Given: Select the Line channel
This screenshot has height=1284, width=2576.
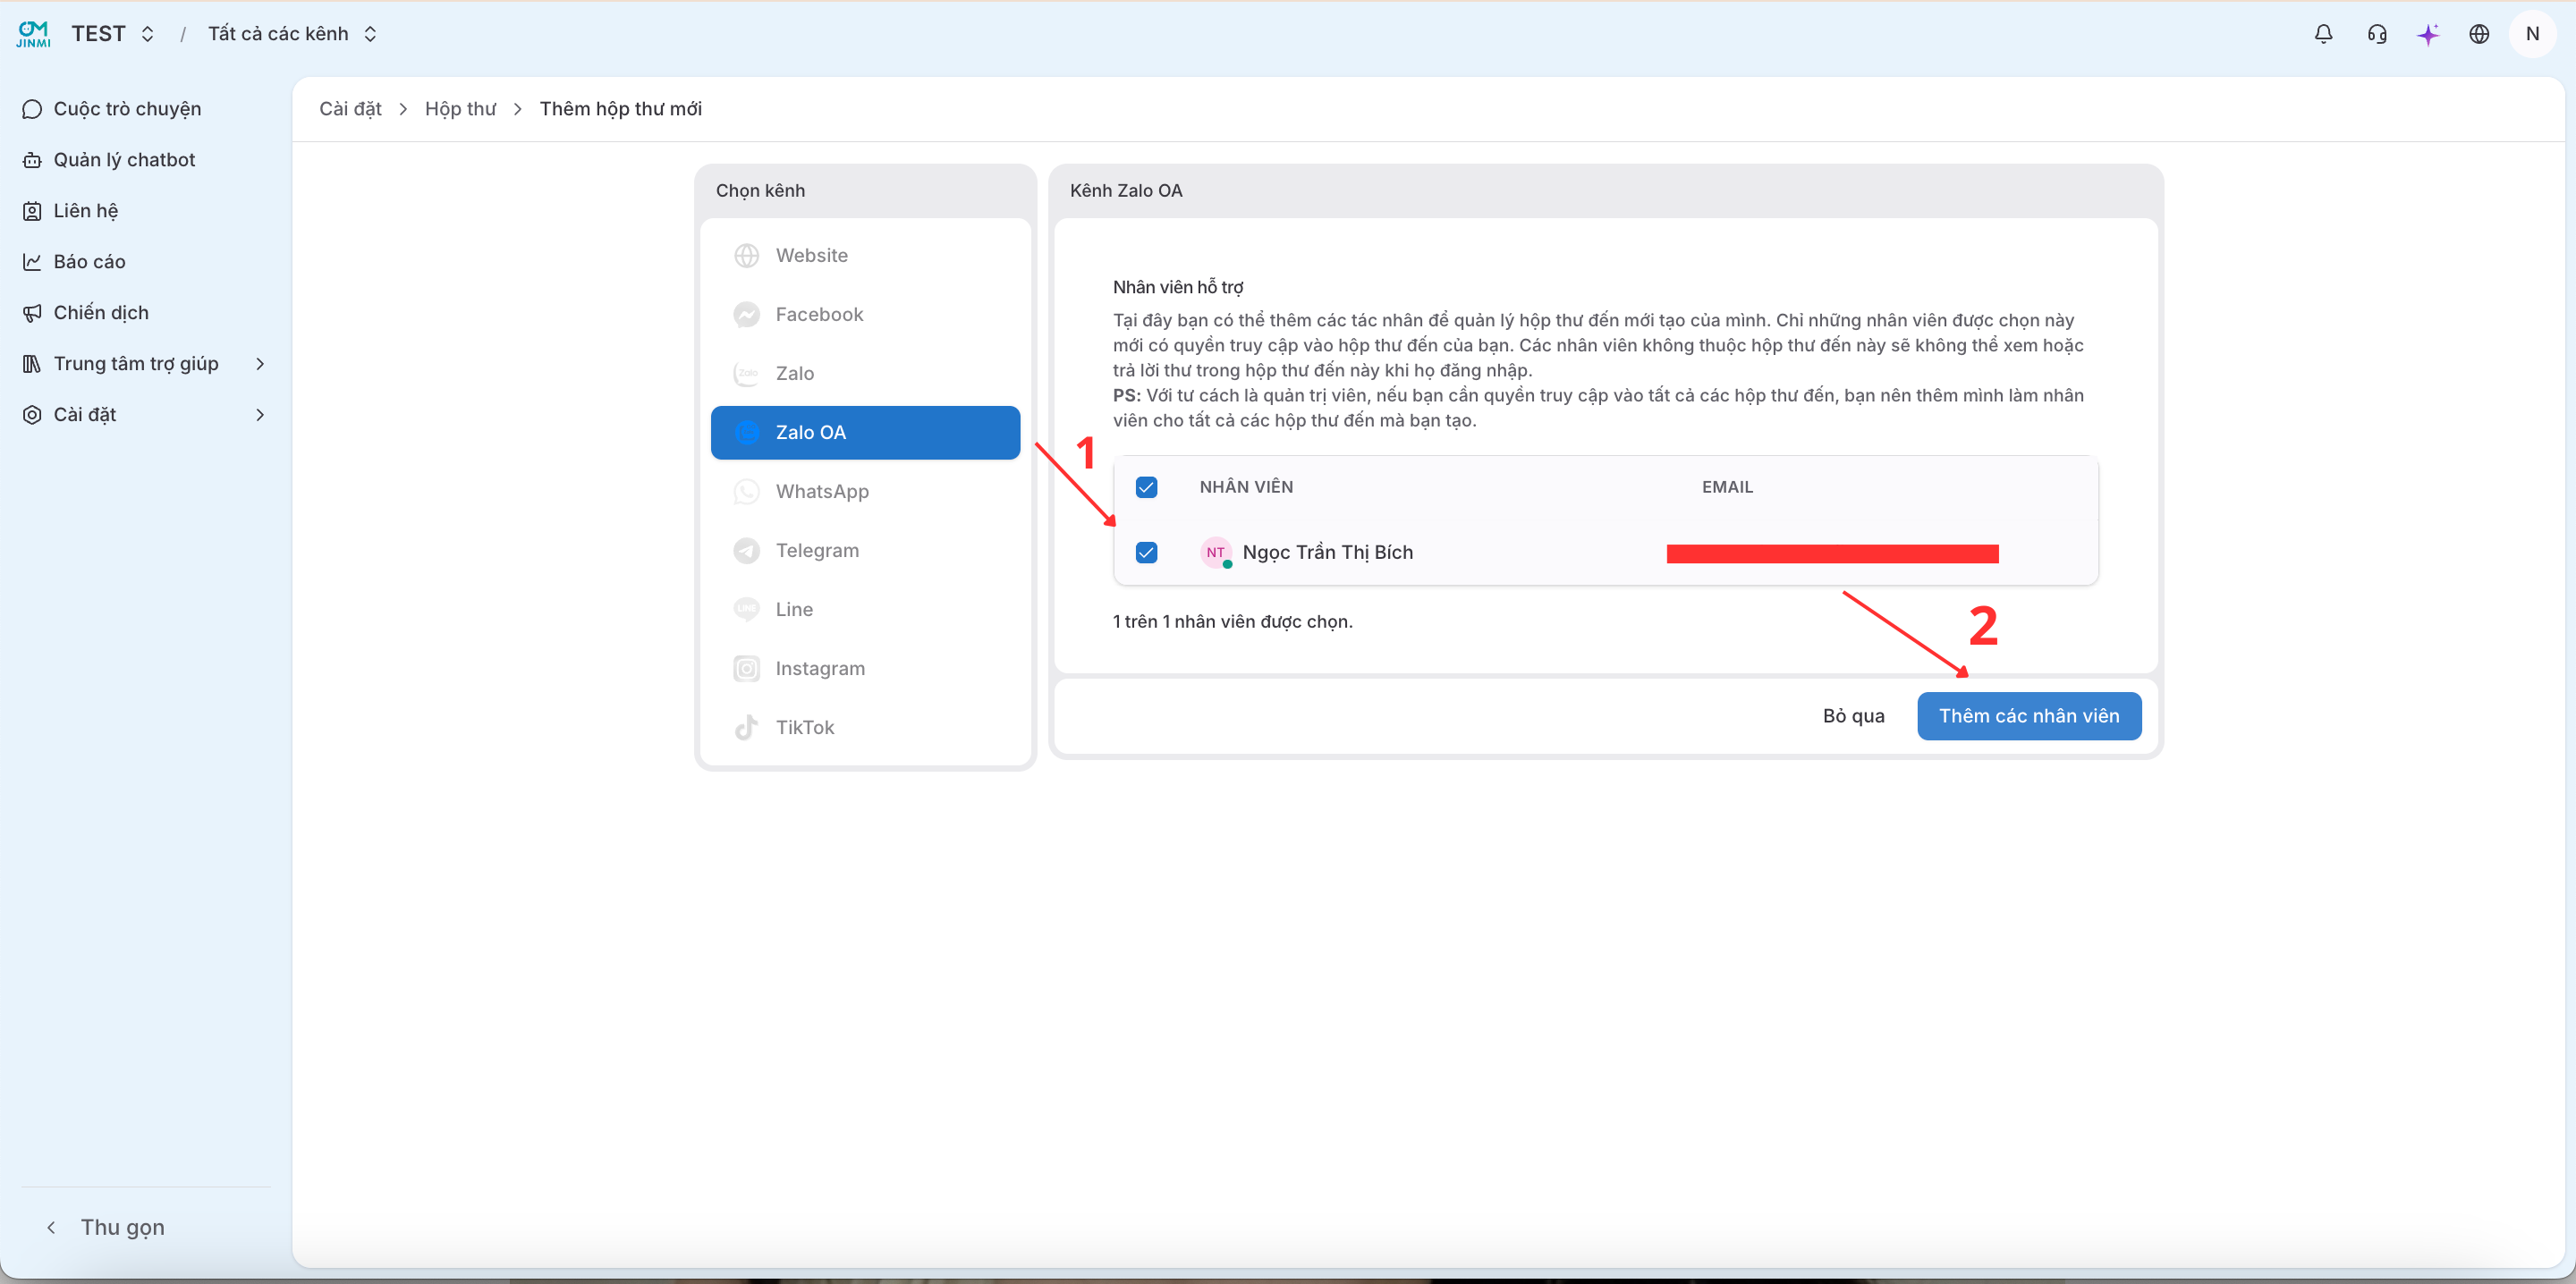Looking at the screenshot, I should pos(865,610).
